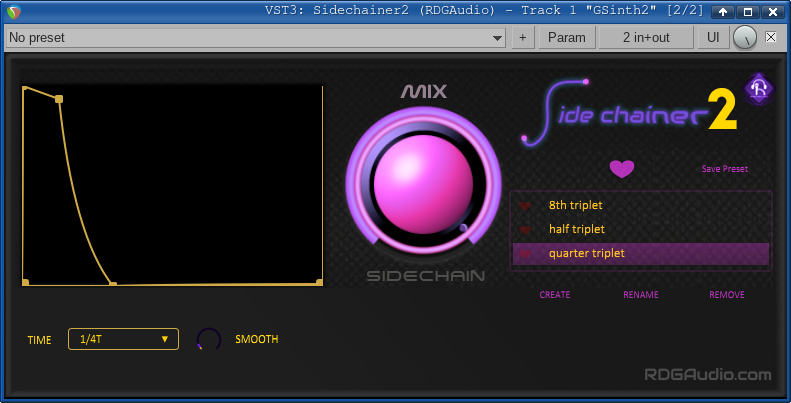Viewport: 791px width, 403px height.
Task: Open the TIME dropdown showing 1/4T
Action: 124,339
